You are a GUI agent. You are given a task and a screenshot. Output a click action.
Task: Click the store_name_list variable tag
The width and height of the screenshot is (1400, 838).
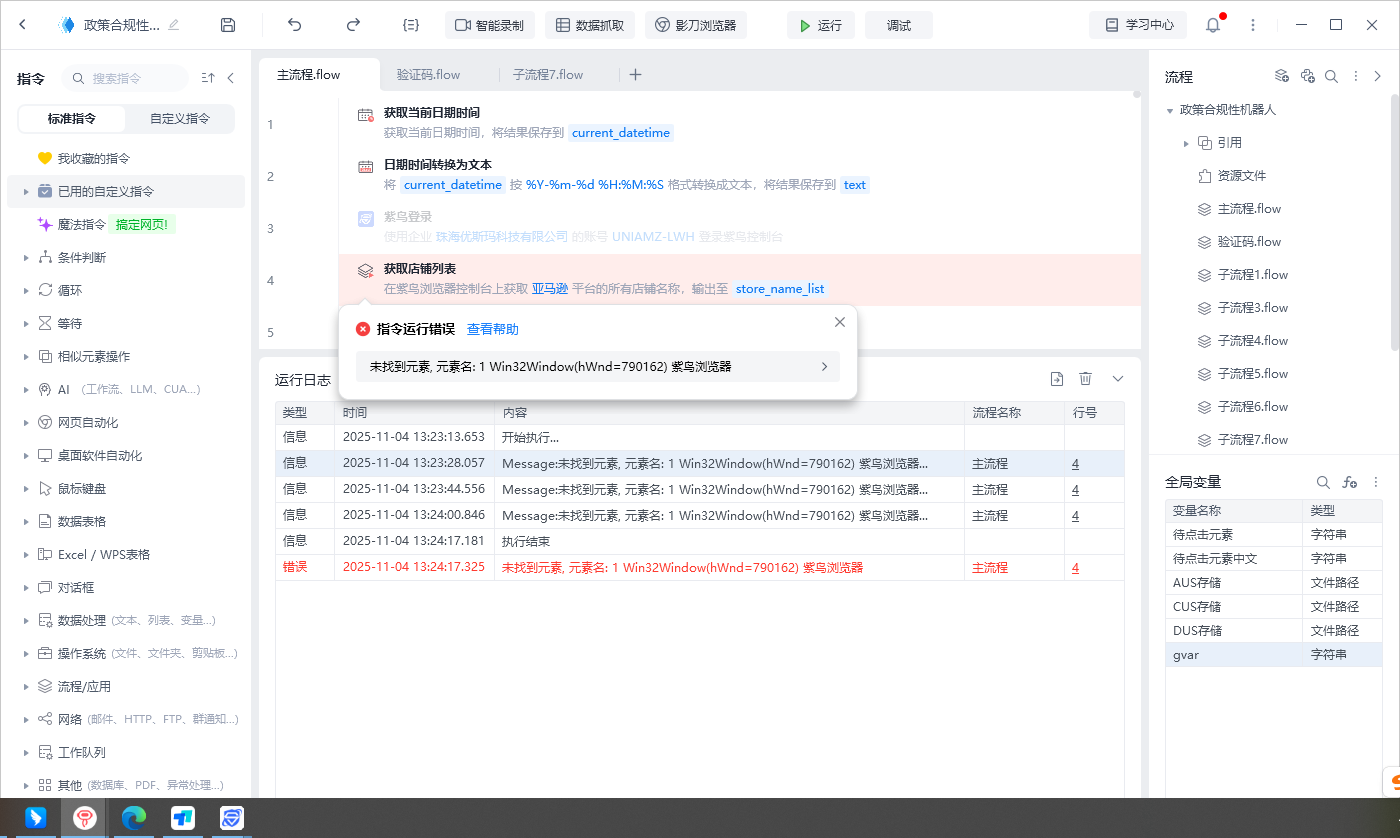(x=780, y=289)
